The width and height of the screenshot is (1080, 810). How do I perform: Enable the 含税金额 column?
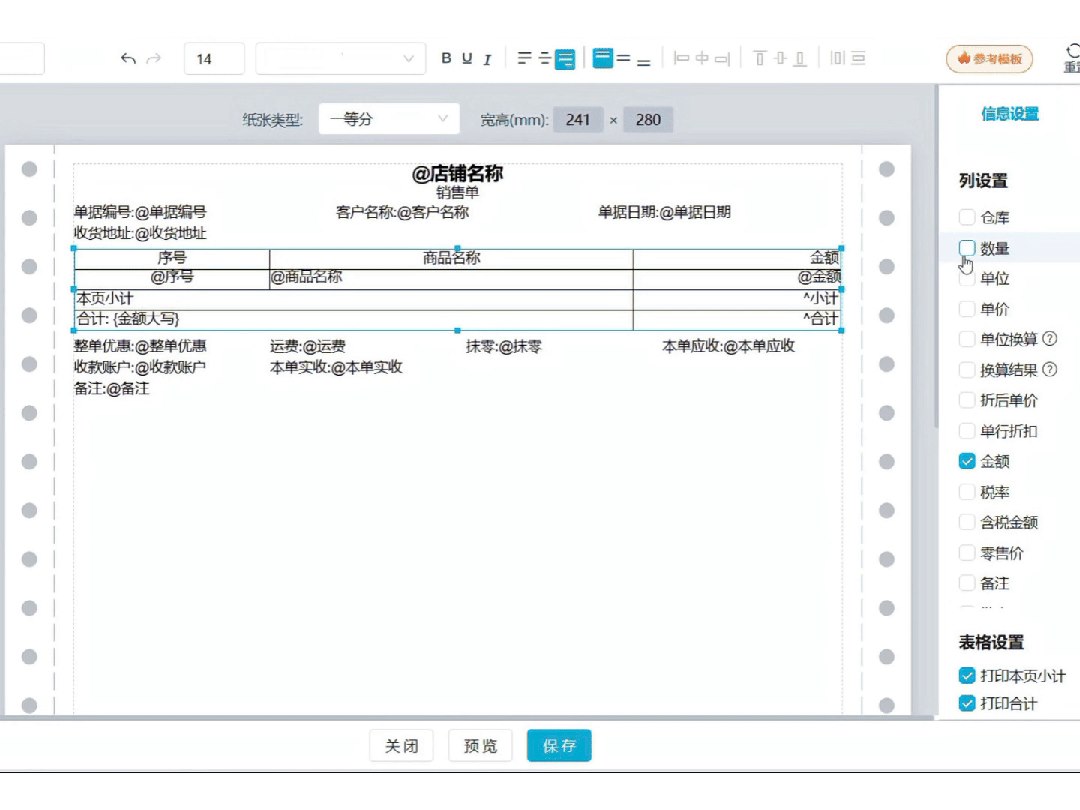click(x=967, y=522)
